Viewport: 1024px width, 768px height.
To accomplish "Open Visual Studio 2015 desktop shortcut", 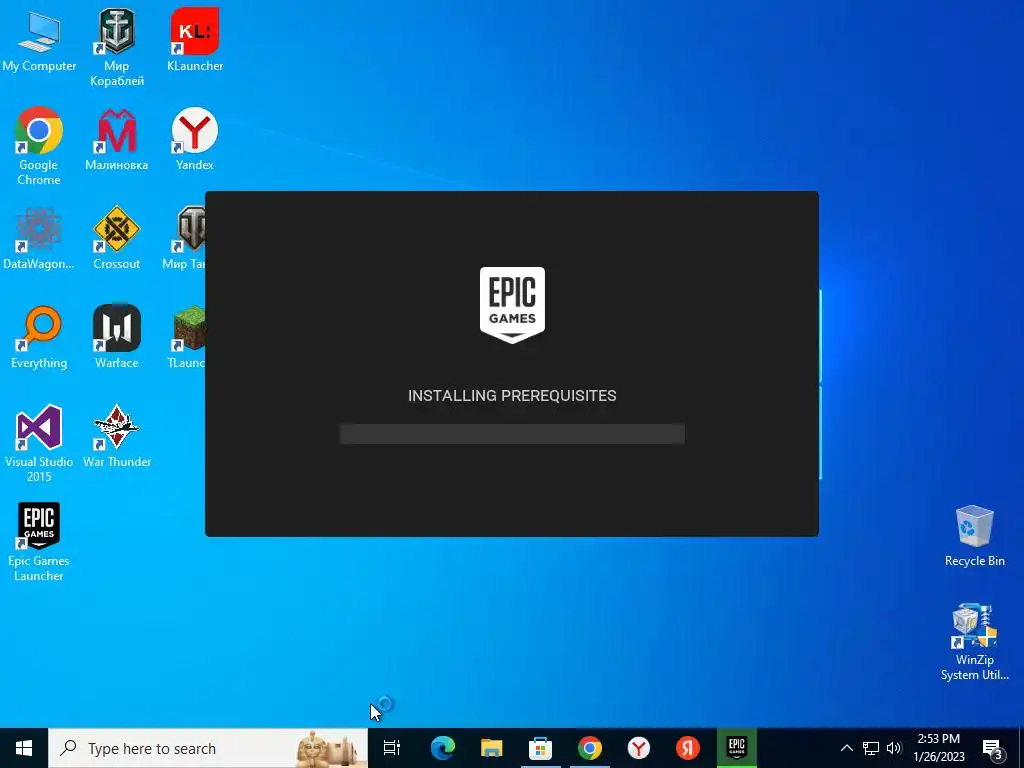I will tap(39, 443).
